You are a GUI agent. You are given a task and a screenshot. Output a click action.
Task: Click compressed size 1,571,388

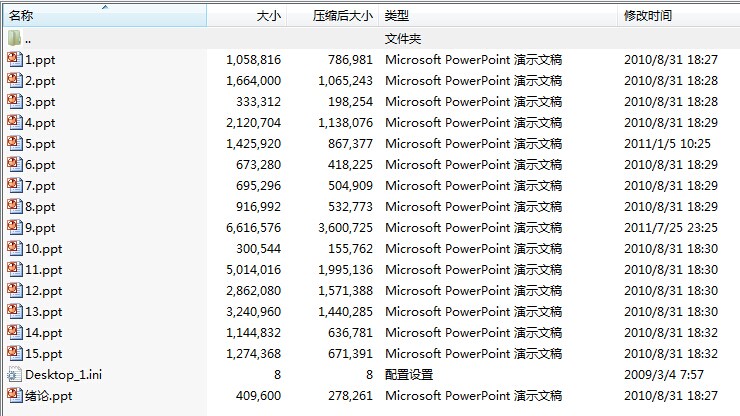pyautogui.click(x=345, y=290)
